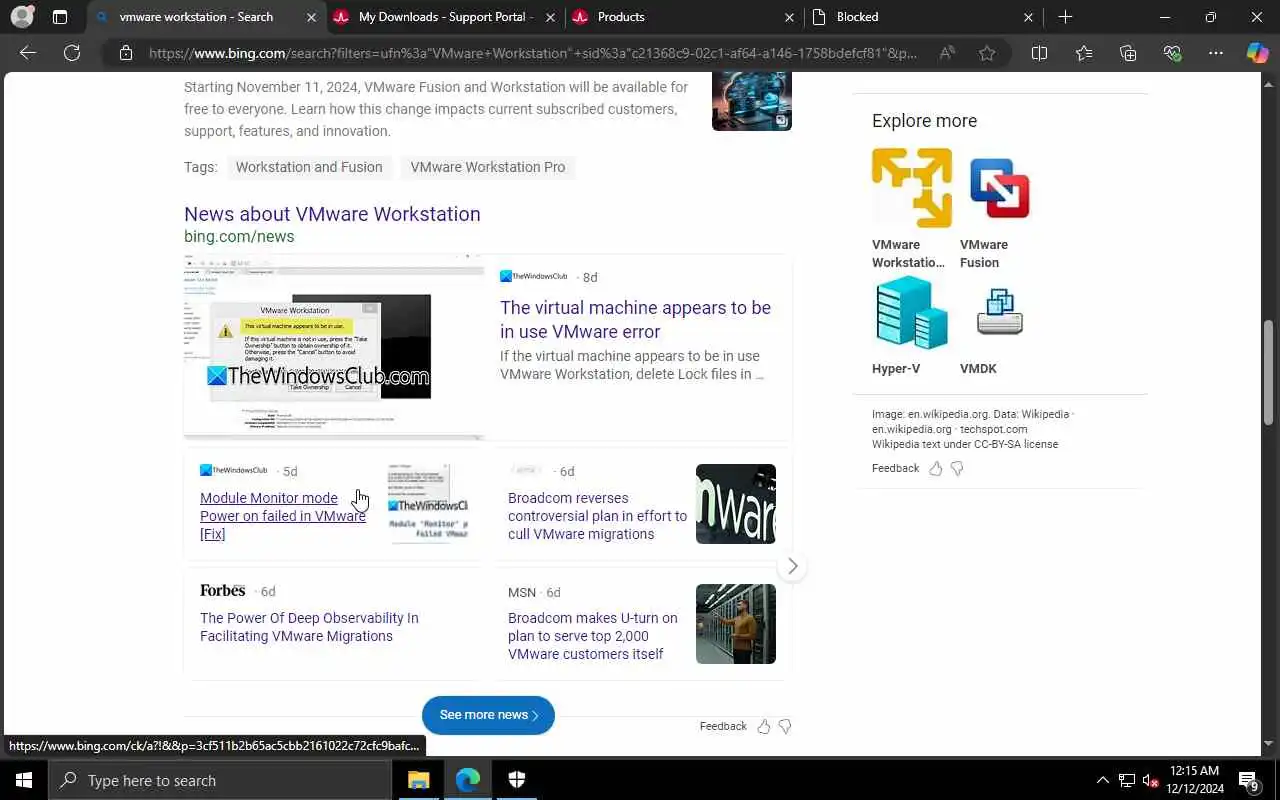Show hidden system tray icons chevron
The image size is (1280, 800).
[1103, 780]
